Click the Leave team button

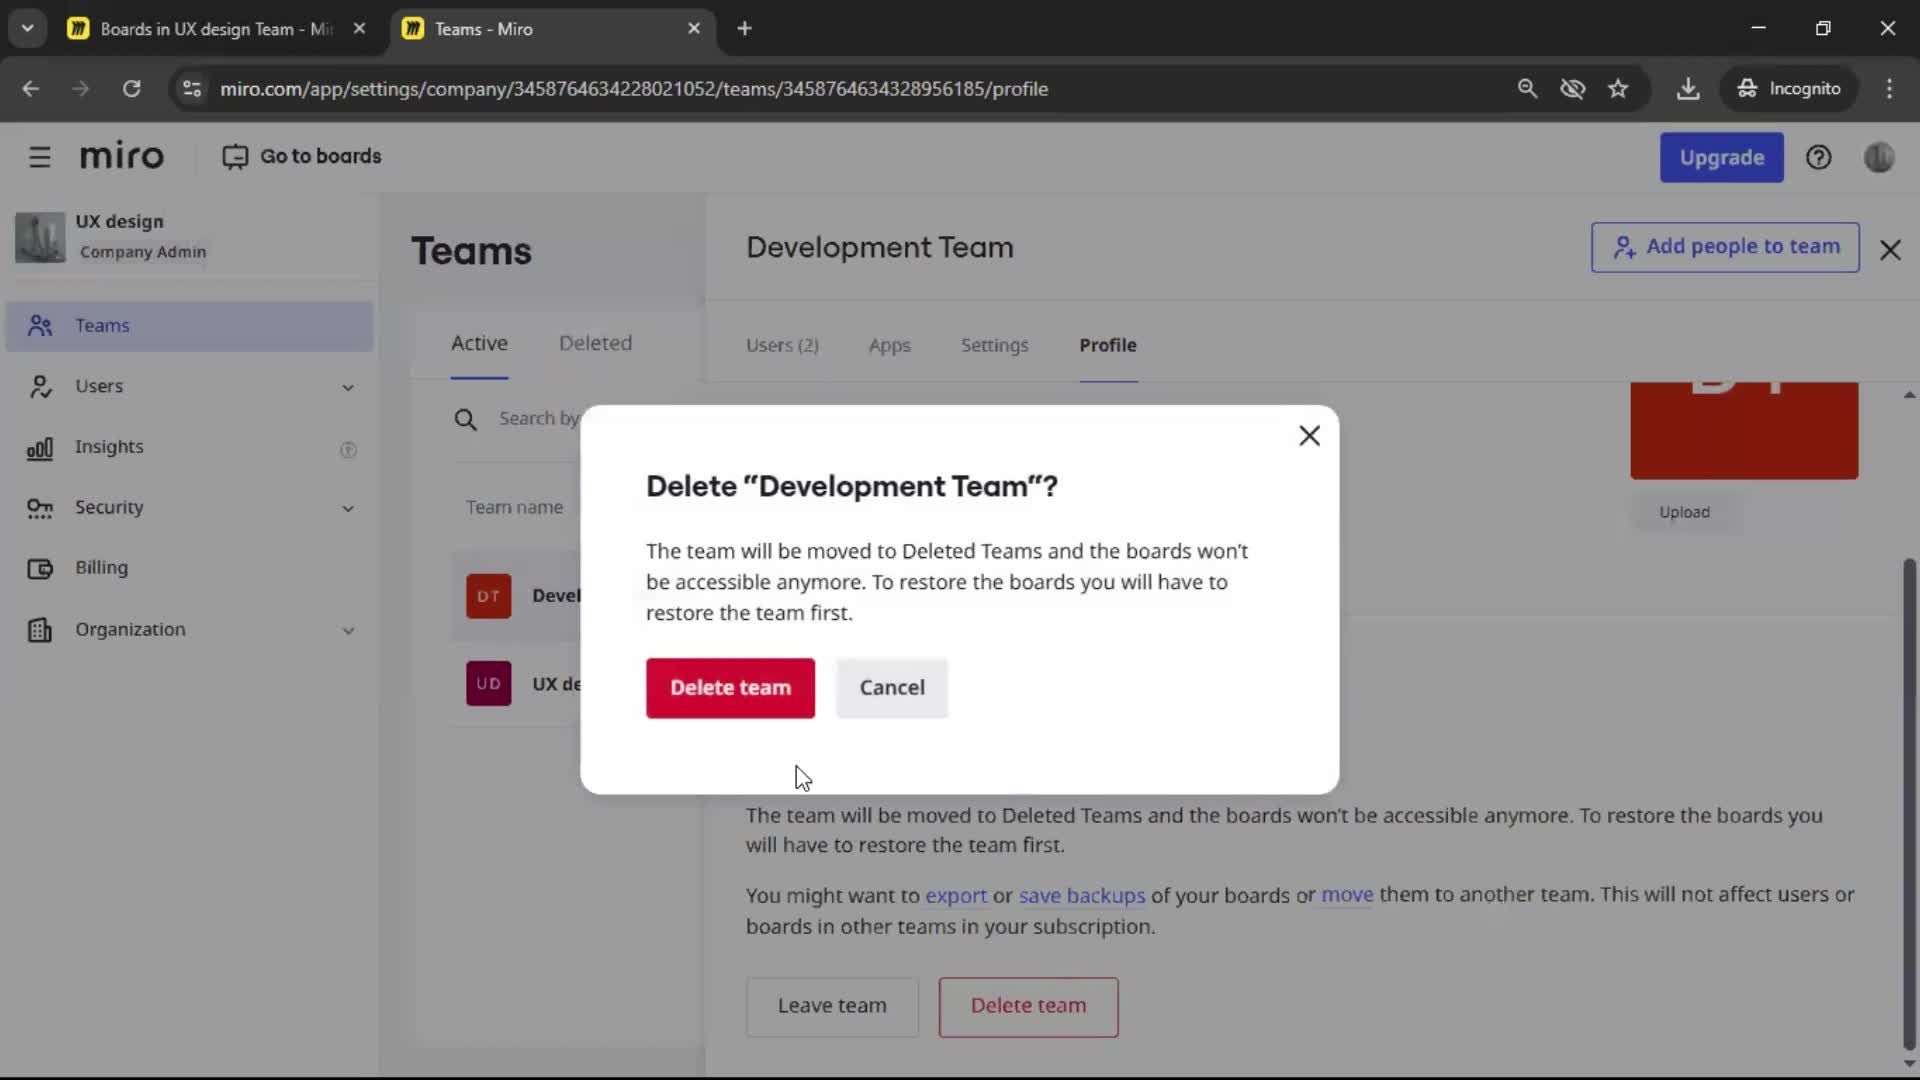click(832, 1006)
